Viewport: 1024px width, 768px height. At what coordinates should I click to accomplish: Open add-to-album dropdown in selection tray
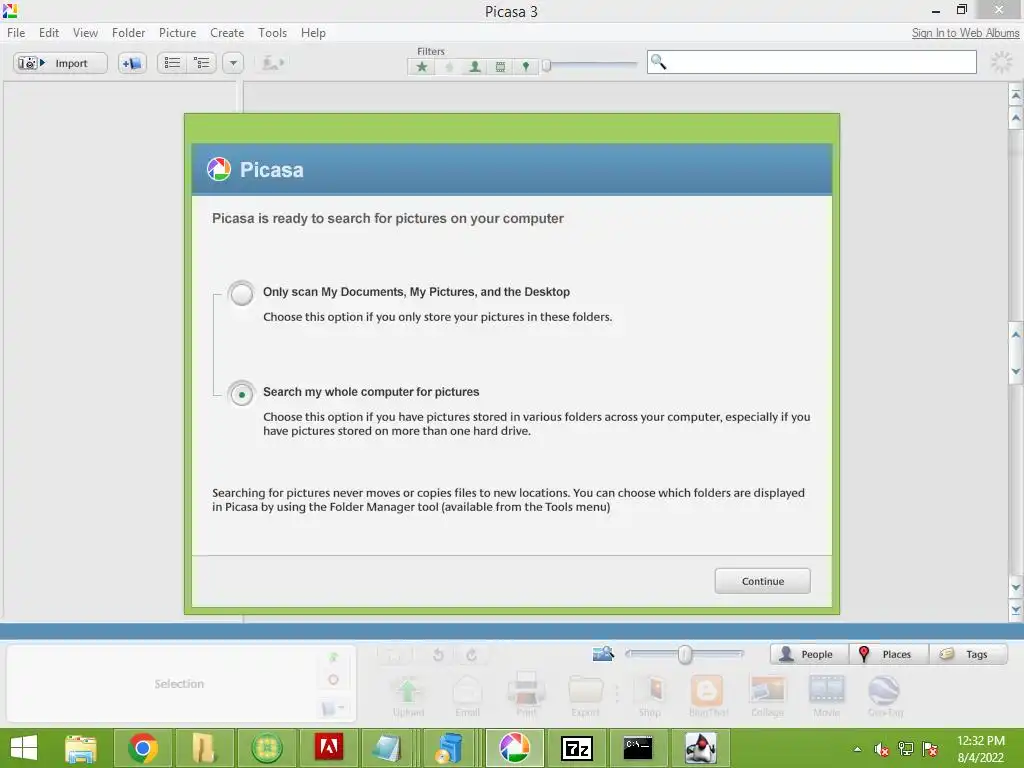pos(333,707)
